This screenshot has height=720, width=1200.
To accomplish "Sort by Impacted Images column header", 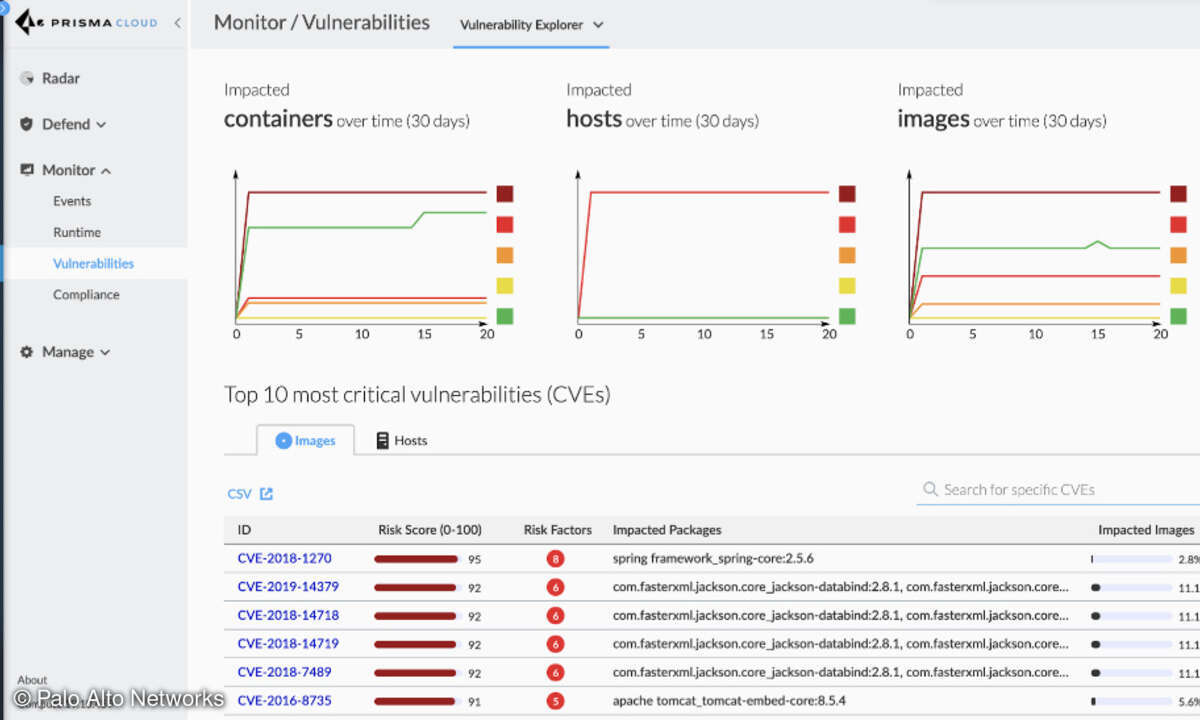I will [x=1146, y=530].
